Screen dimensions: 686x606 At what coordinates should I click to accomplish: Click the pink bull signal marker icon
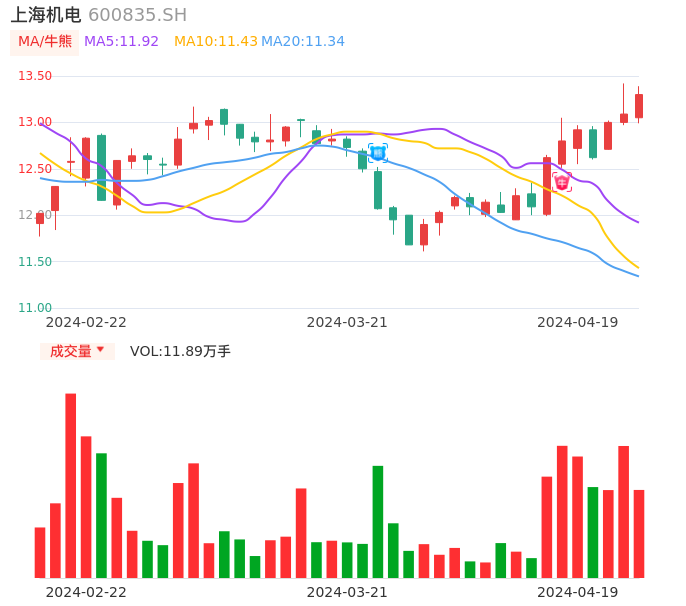tap(562, 182)
